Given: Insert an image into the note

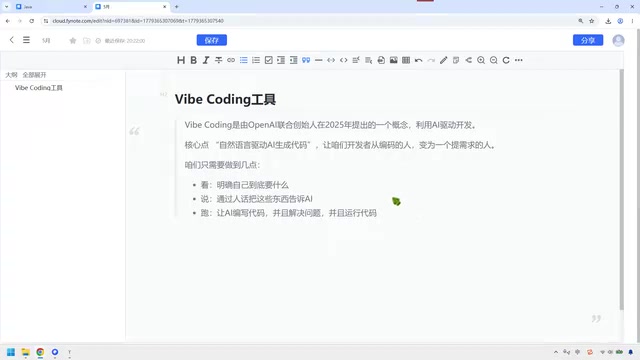Looking at the screenshot, I should click(x=393, y=60).
